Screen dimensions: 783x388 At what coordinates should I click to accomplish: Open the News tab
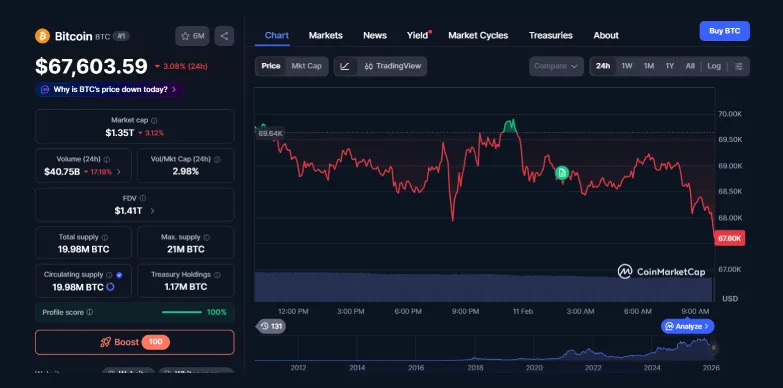[375, 35]
